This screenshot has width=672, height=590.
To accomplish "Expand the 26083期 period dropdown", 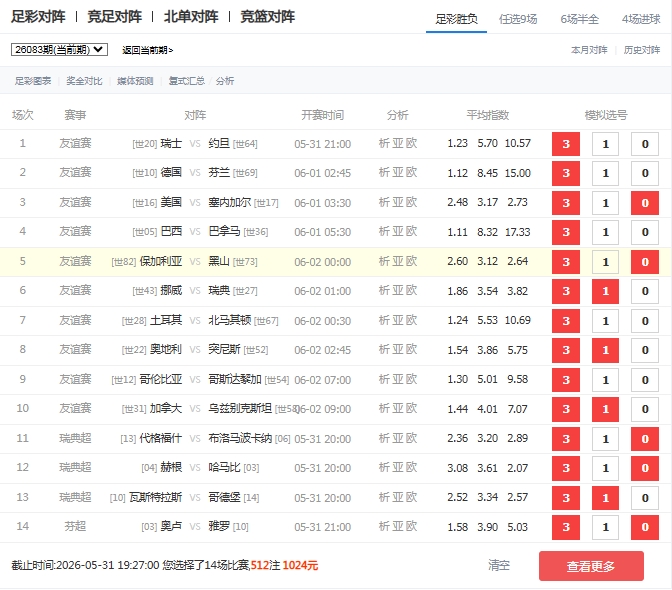I will 59,50.
